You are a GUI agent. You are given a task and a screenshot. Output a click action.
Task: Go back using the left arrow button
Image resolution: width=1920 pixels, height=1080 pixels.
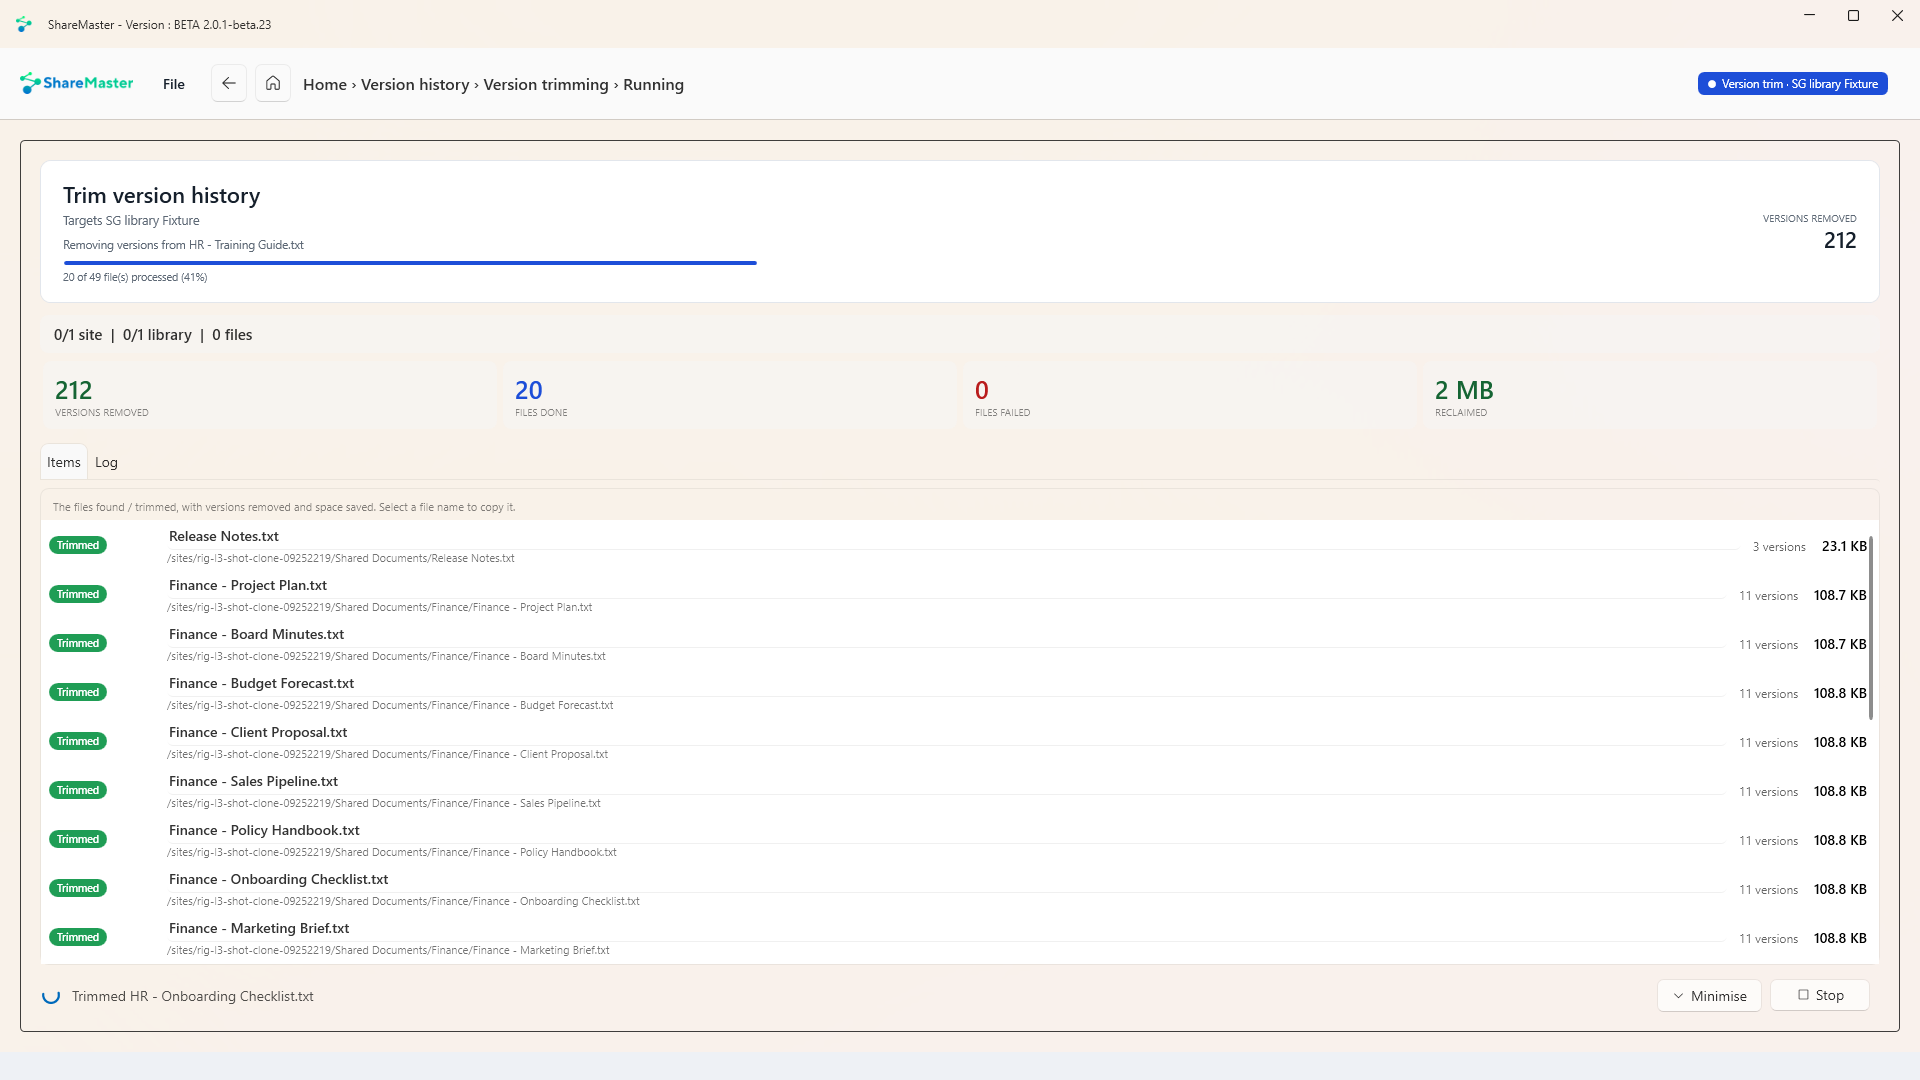pyautogui.click(x=229, y=83)
